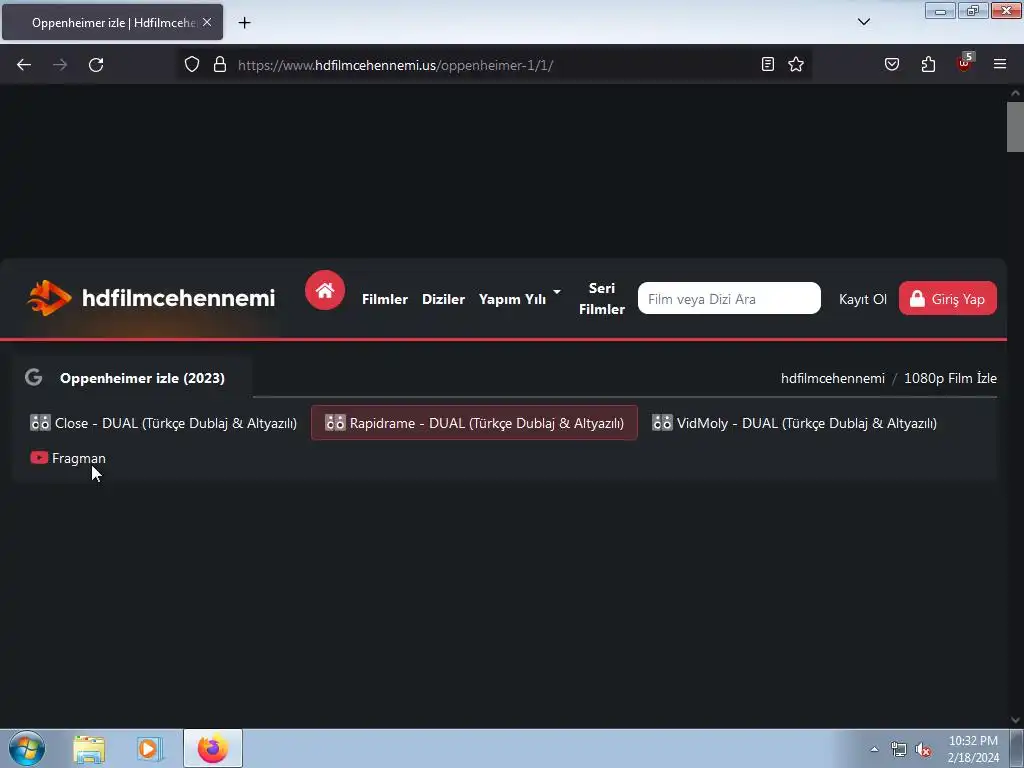Open Windows Start menu
Viewport: 1024px width, 768px height.
pos(27,748)
